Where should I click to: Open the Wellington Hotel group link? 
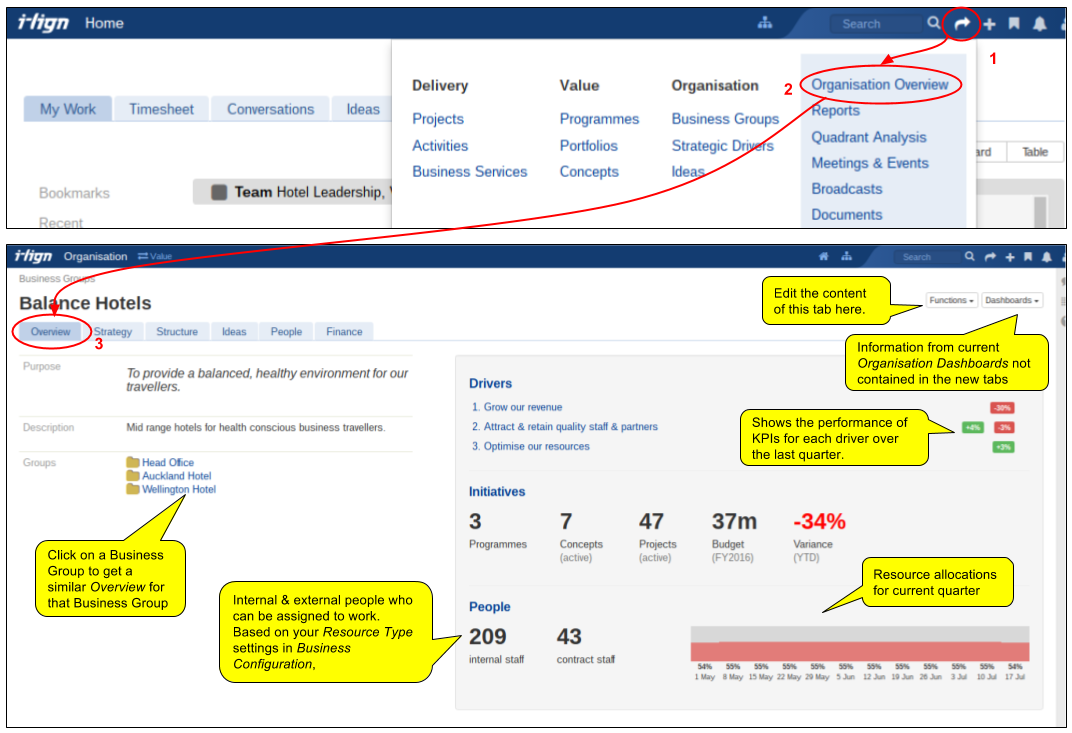pyautogui.click(x=178, y=490)
